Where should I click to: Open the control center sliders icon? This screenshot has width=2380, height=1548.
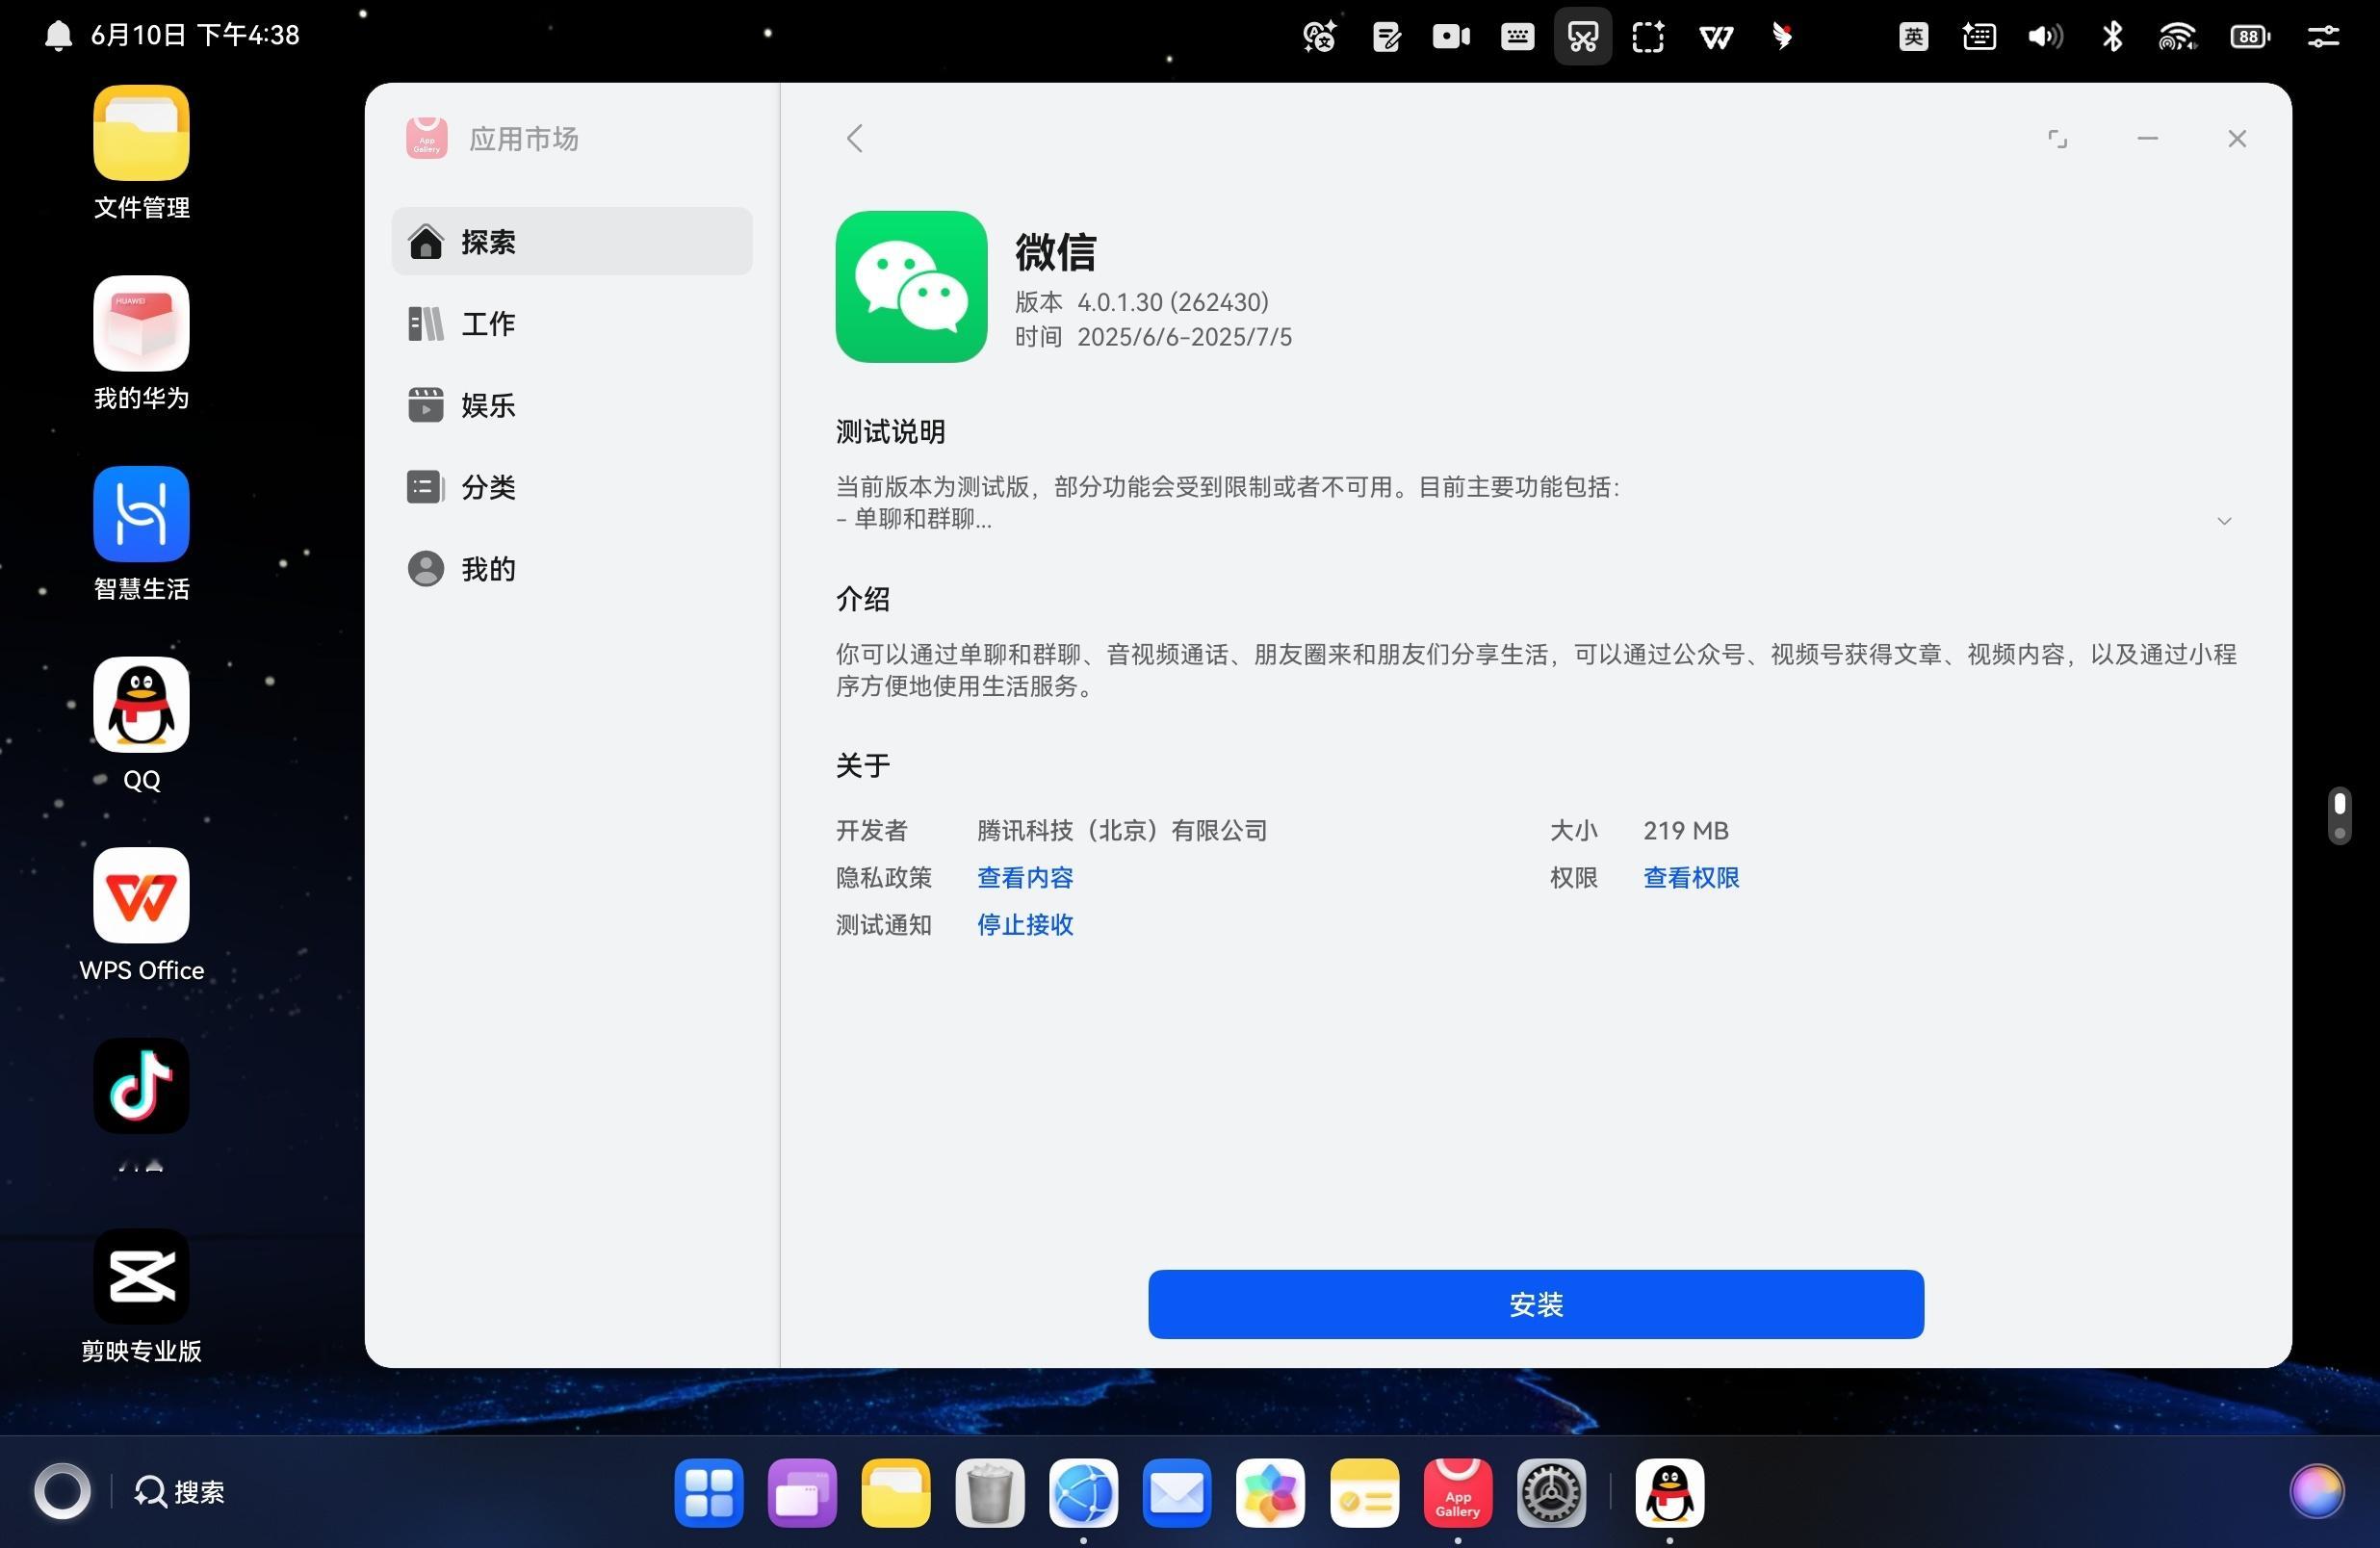click(2322, 37)
